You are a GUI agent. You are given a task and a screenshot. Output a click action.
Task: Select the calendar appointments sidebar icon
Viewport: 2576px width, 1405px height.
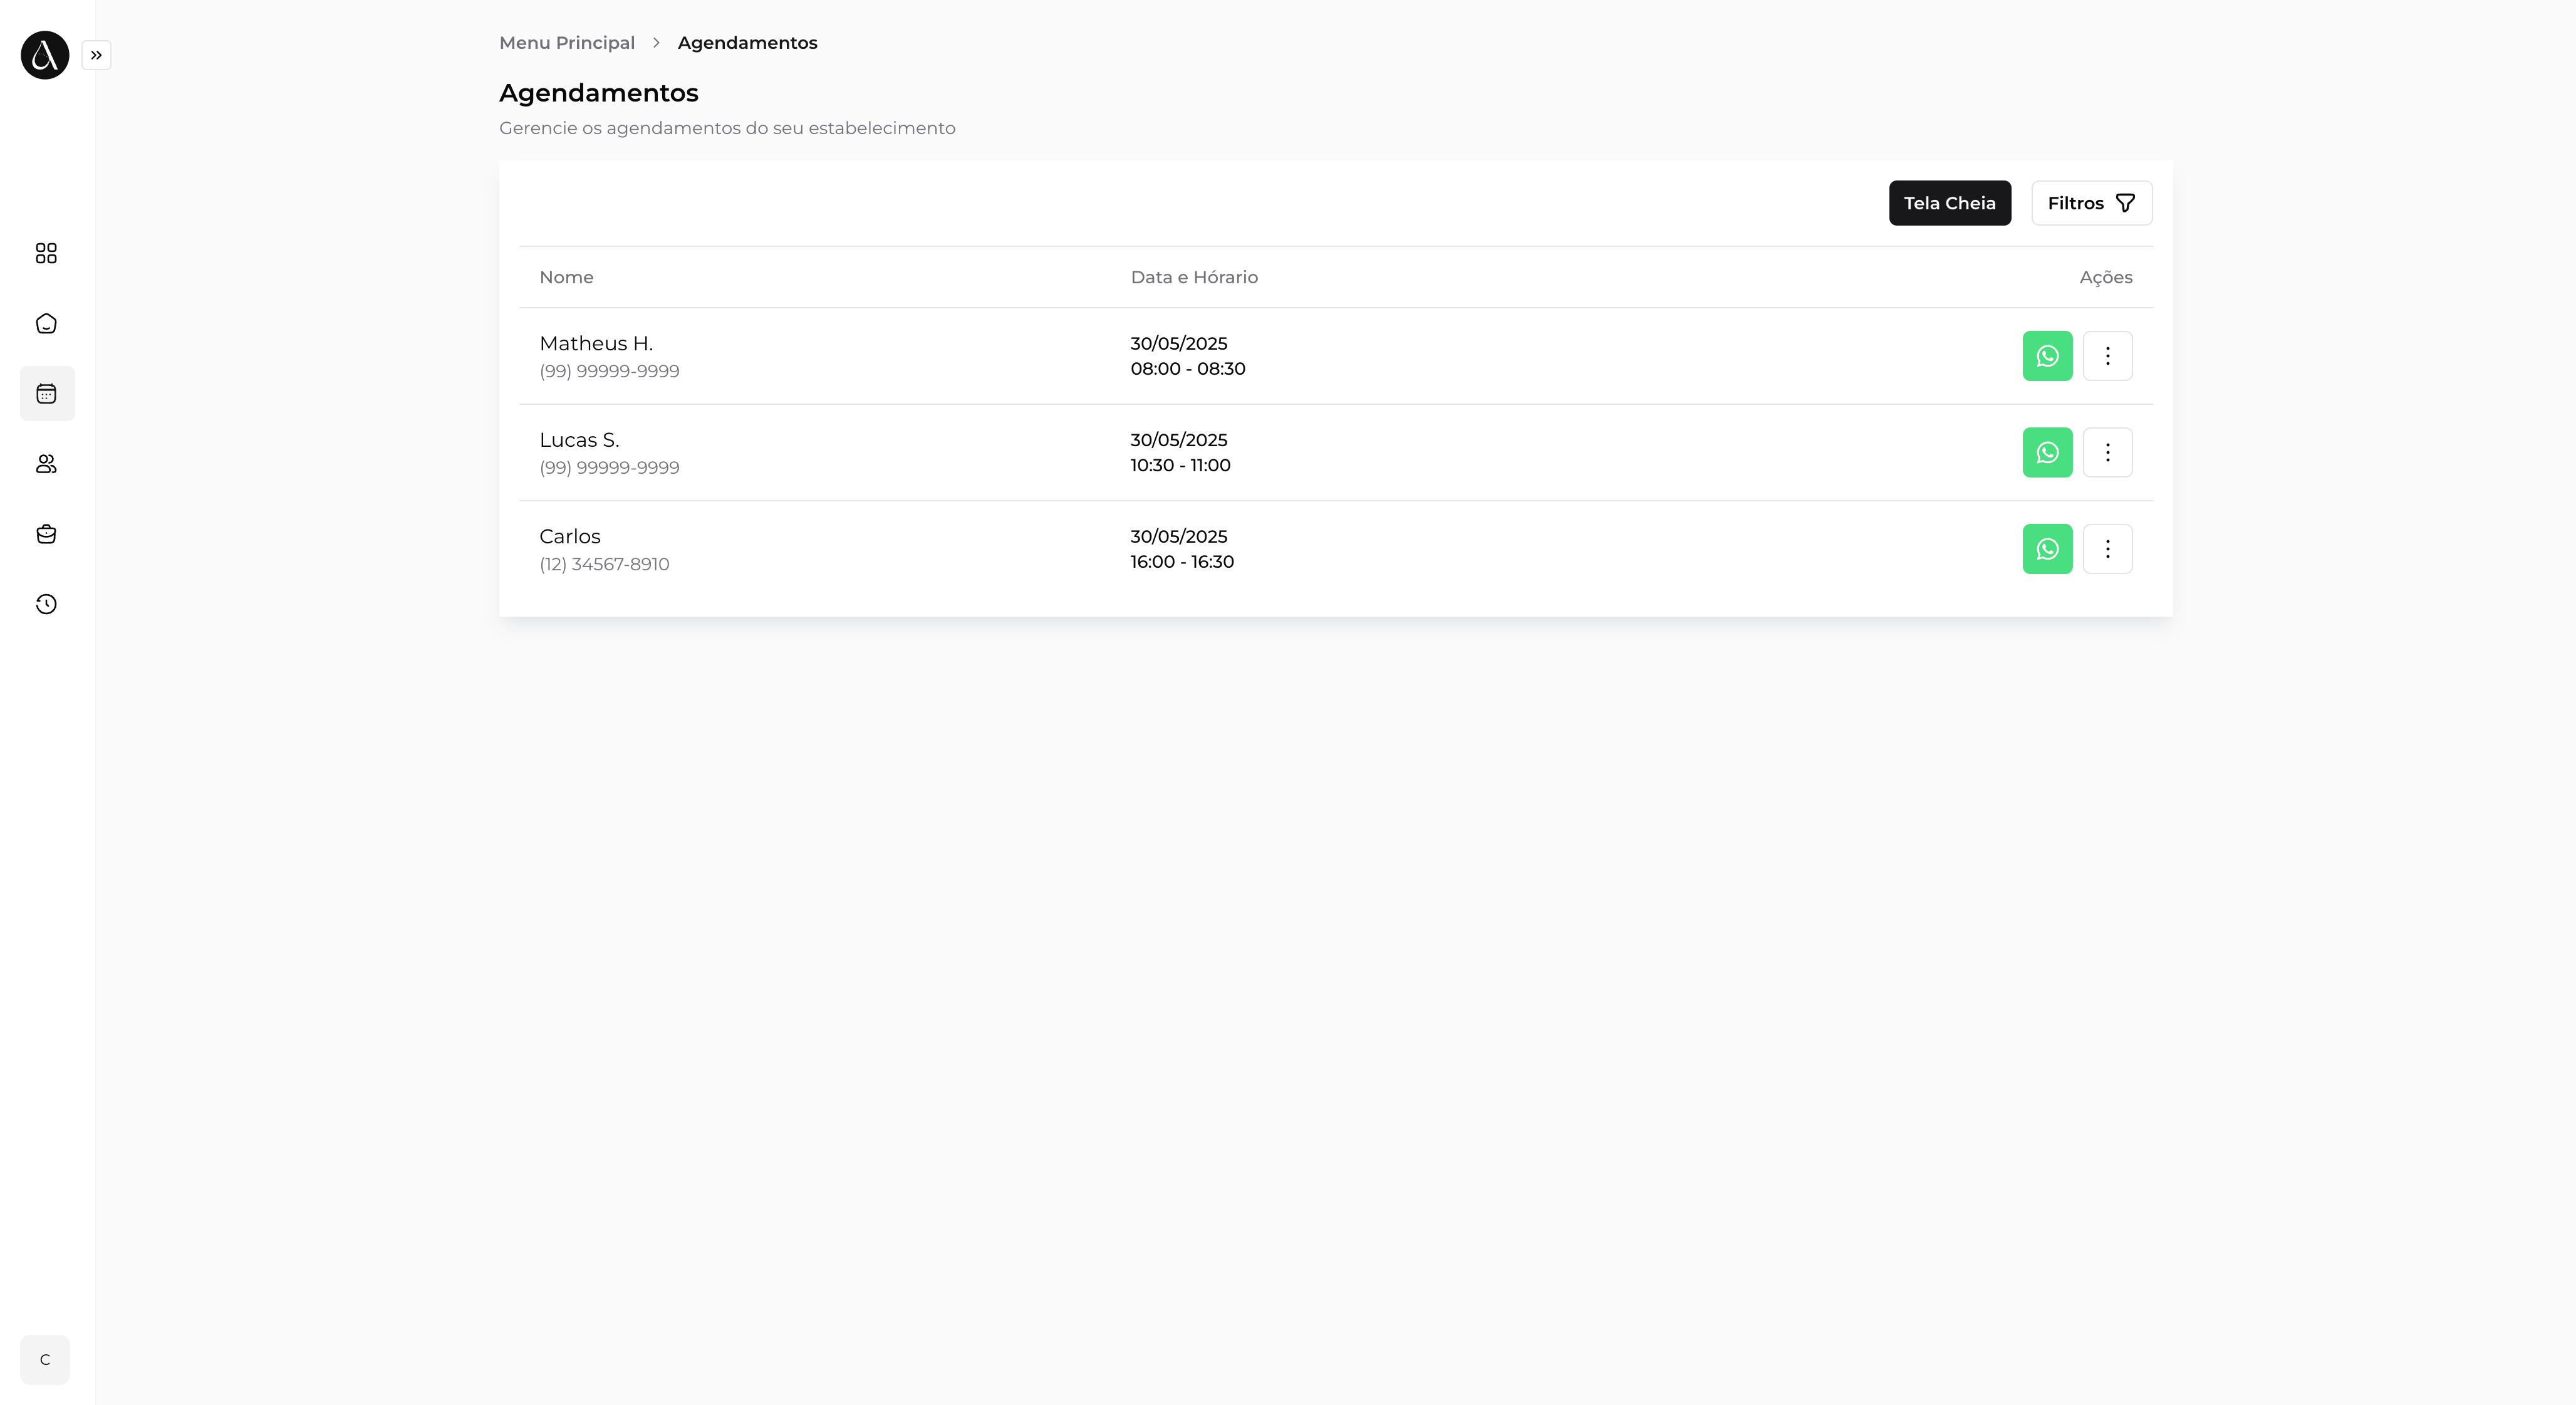click(x=46, y=393)
